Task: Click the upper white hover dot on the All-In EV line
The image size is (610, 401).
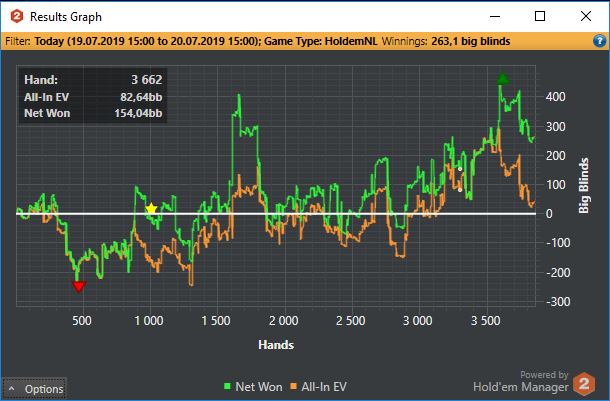Action: (x=460, y=169)
